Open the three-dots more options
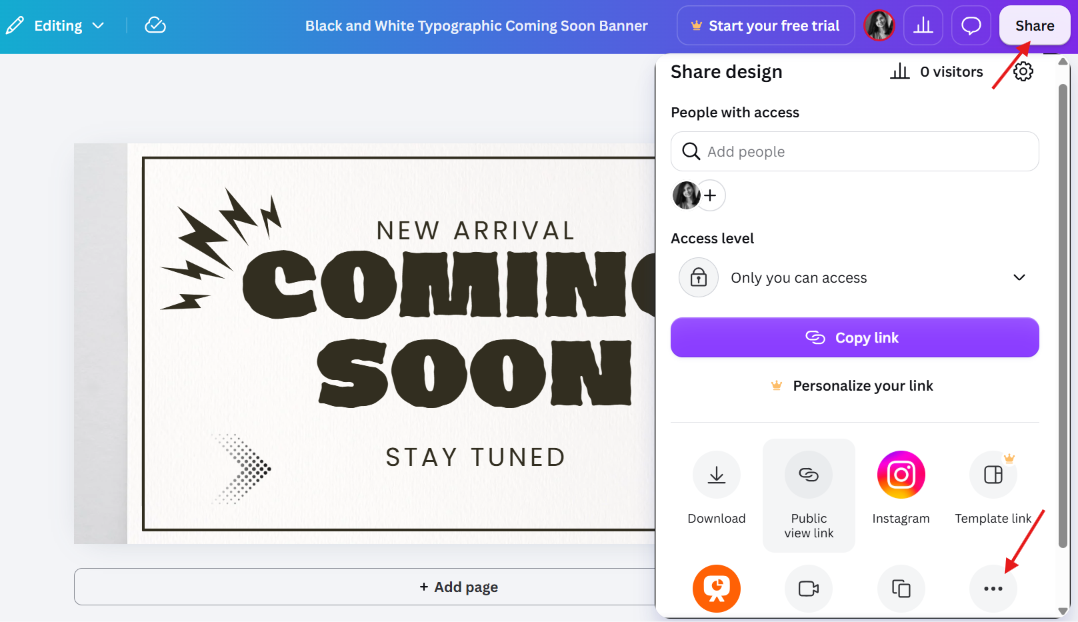 993,588
